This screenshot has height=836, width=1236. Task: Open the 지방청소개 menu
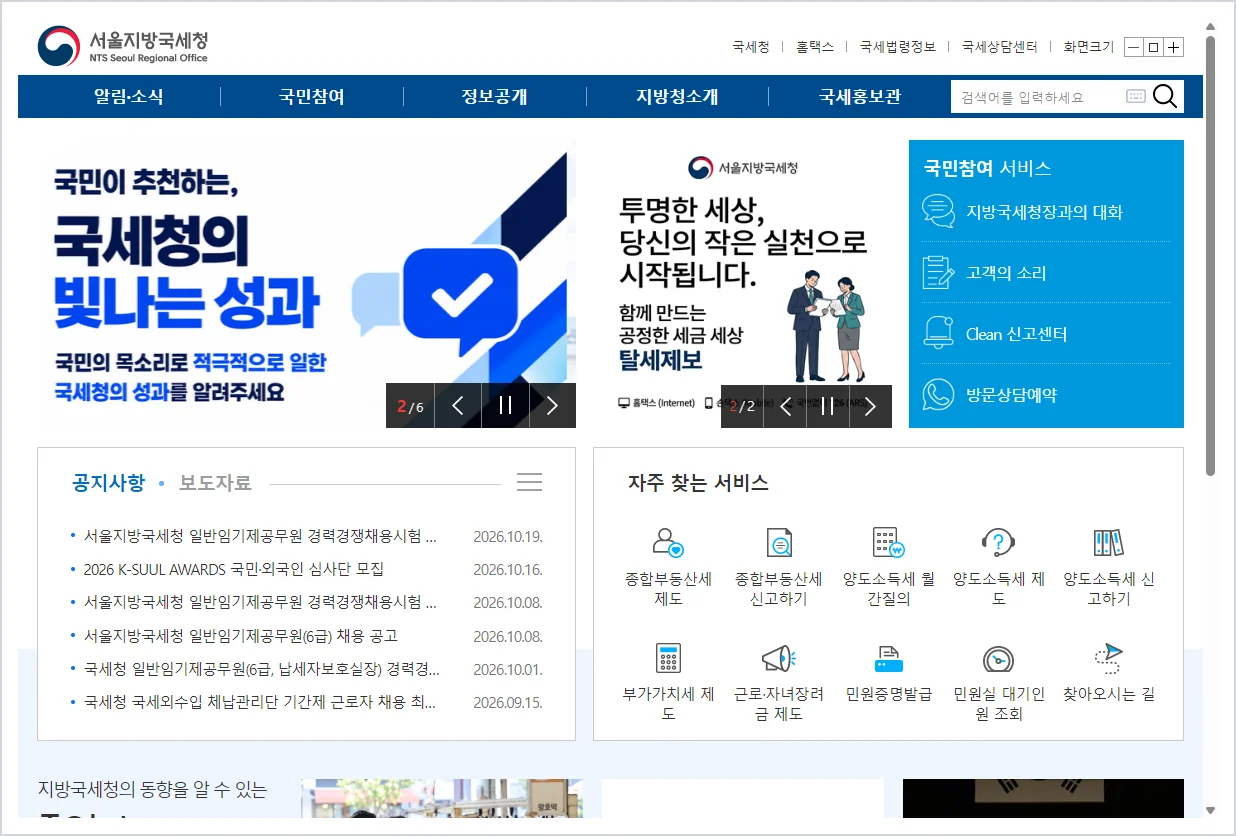tap(677, 97)
